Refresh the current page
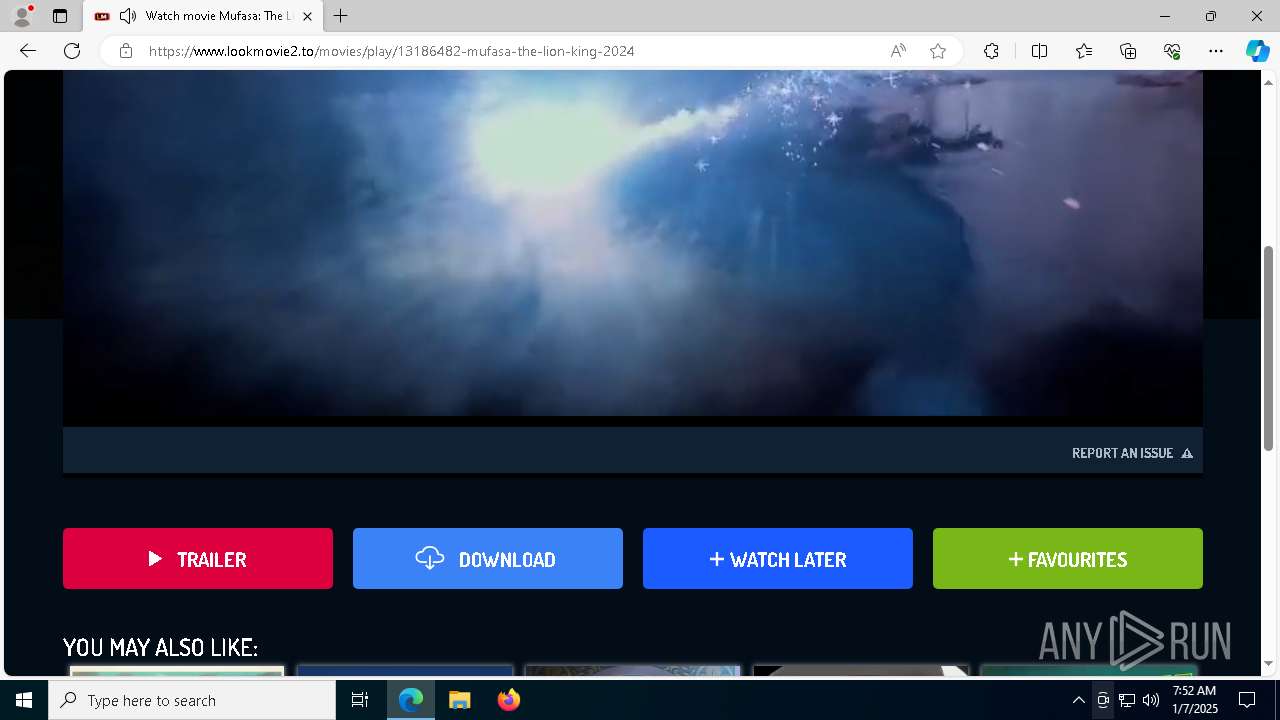The image size is (1280, 720). point(72,51)
